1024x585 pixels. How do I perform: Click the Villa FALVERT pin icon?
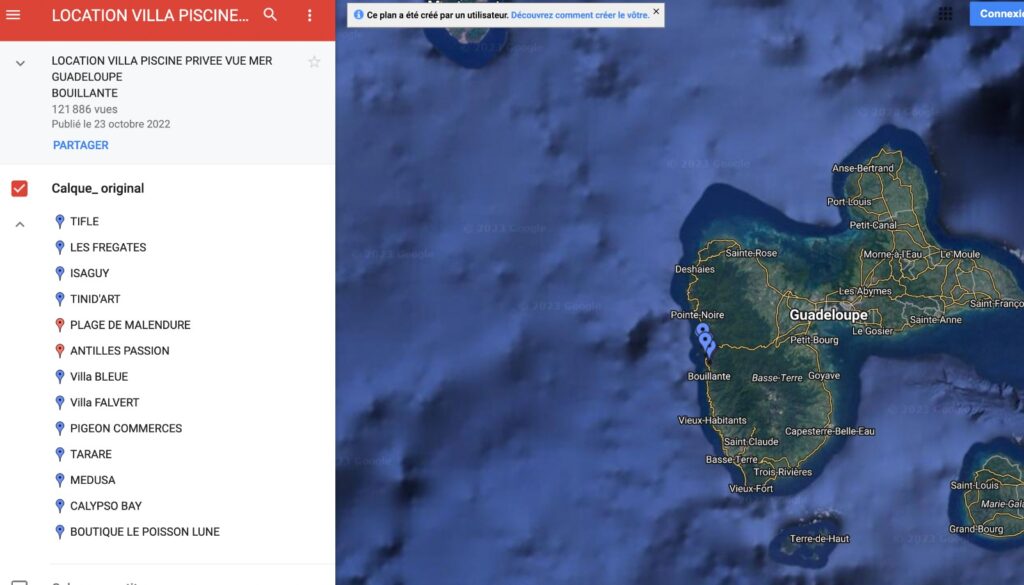click(x=59, y=402)
